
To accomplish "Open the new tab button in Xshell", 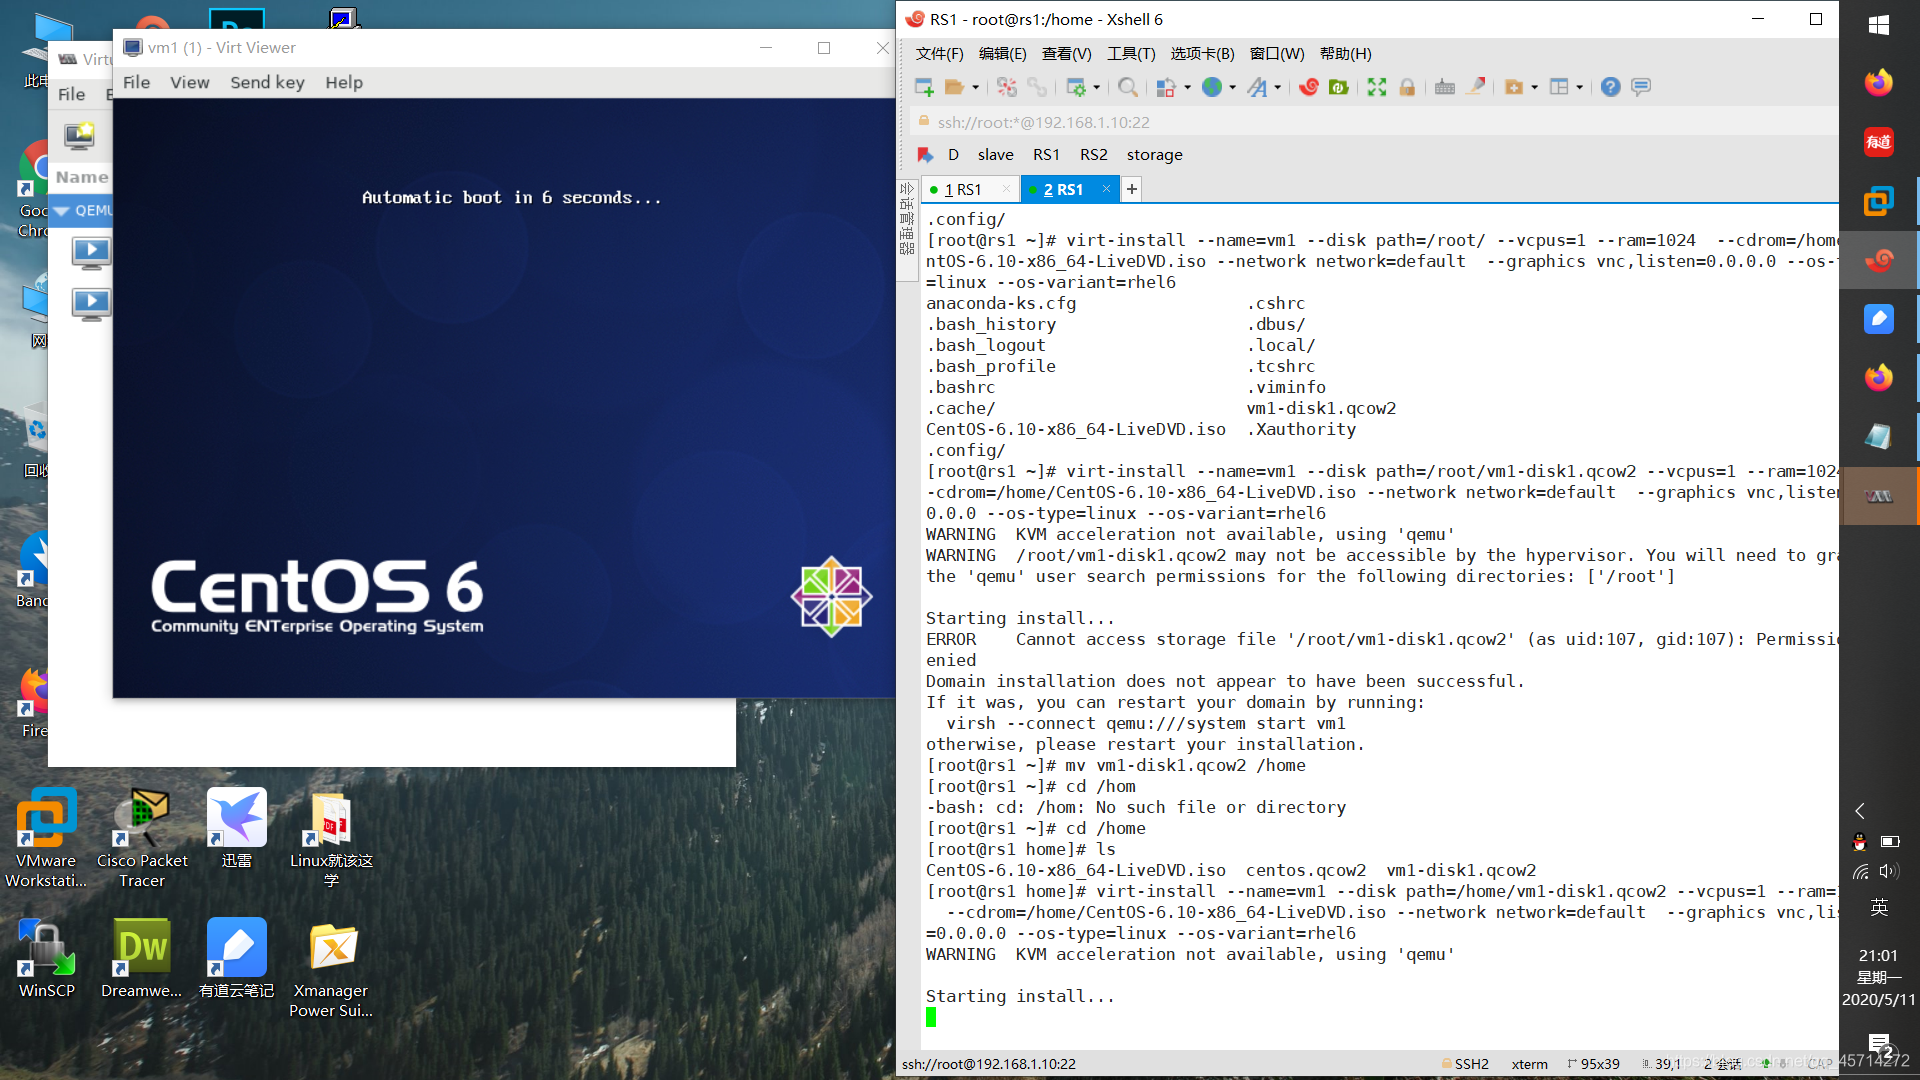I will (x=1131, y=189).
